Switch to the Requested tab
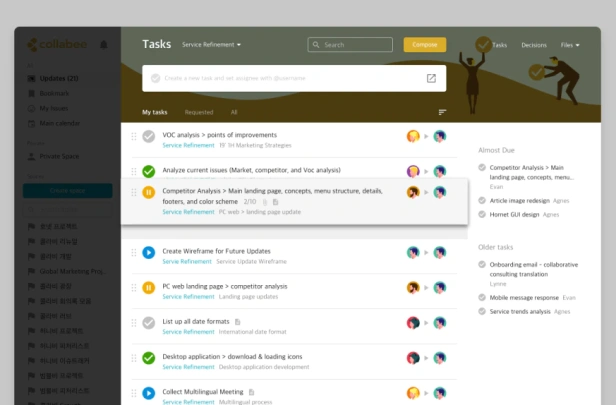This screenshot has height=405, width=616. click(x=199, y=112)
